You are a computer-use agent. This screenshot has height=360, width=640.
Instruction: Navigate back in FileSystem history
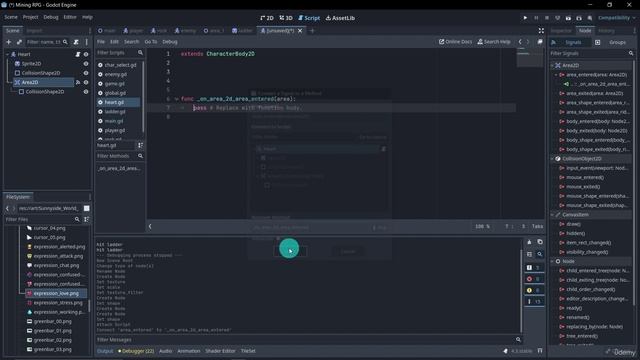click(7, 208)
